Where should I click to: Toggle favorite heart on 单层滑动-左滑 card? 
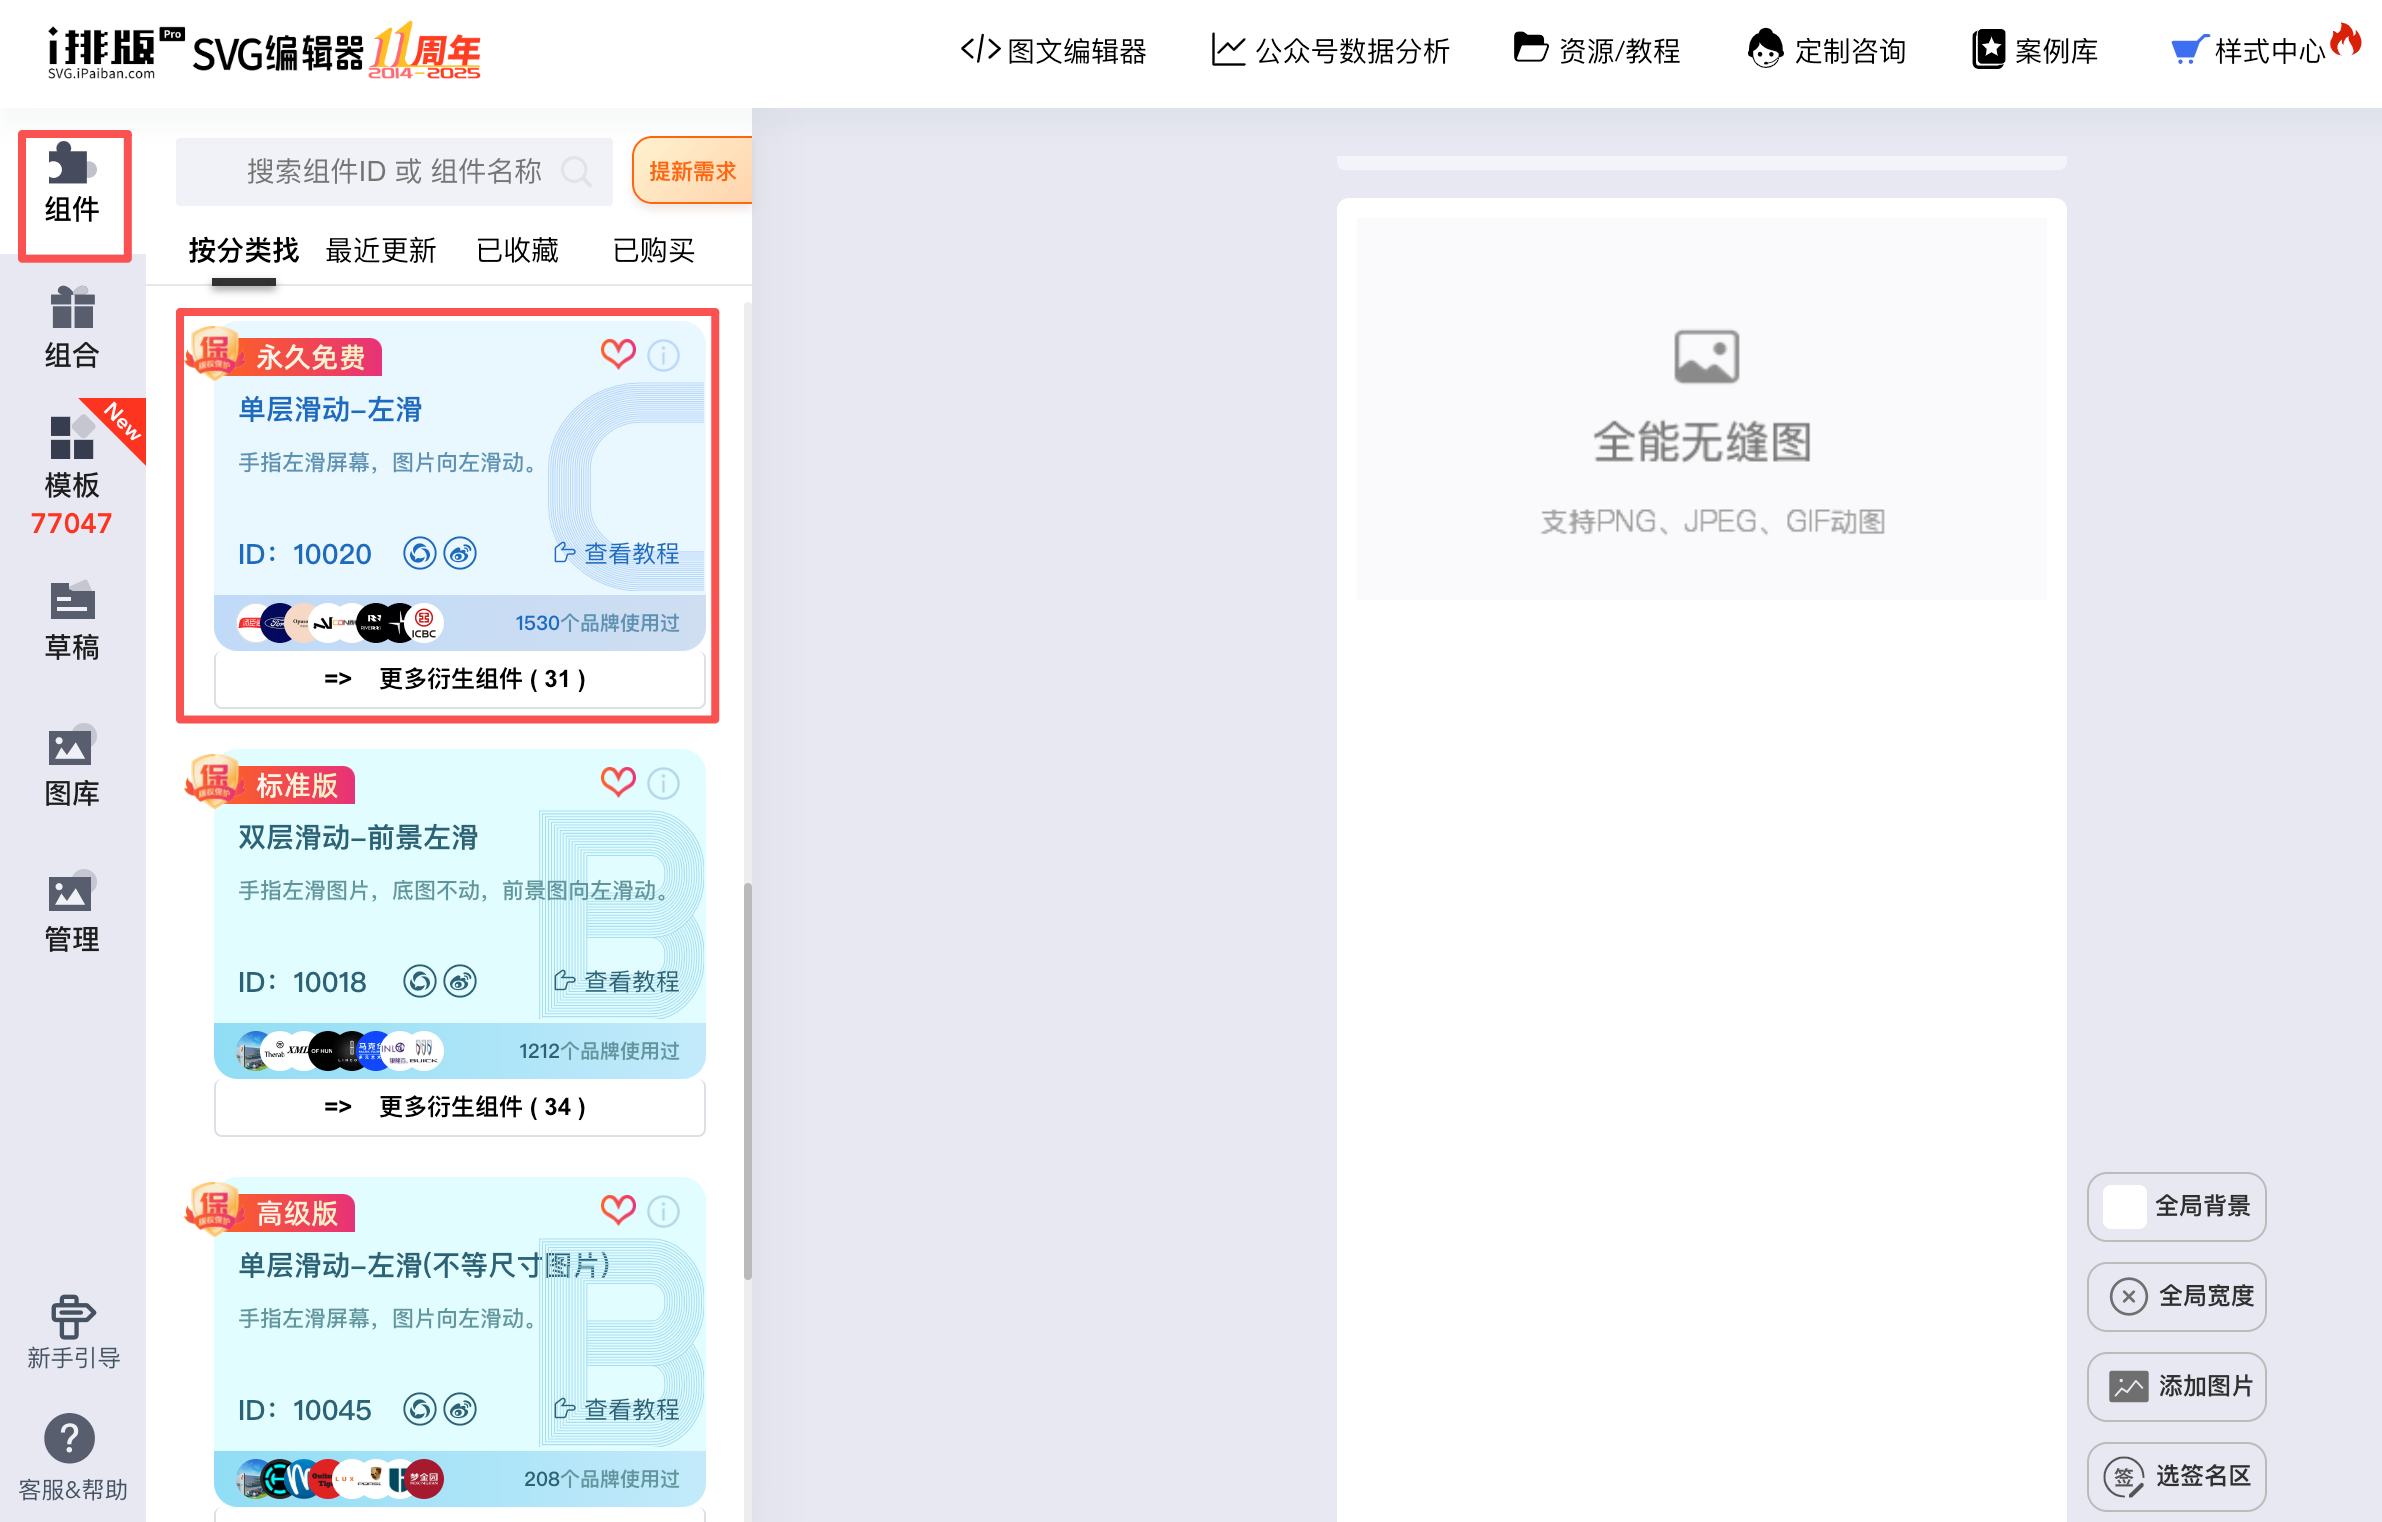point(618,353)
